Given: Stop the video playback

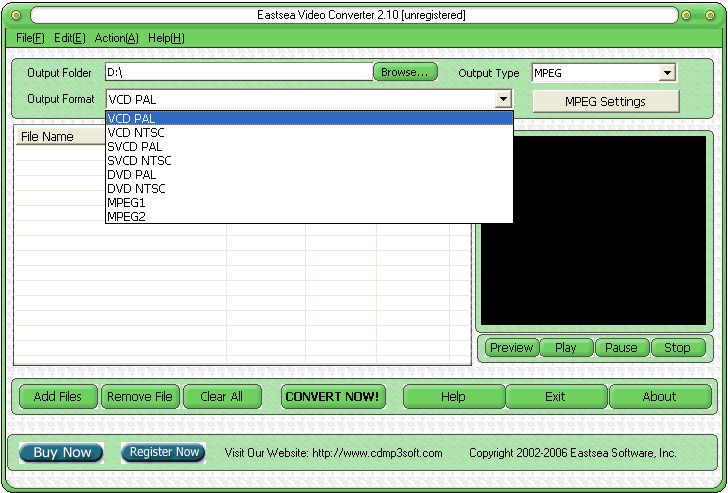Looking at the screenshot, I should click(x=677, y=348).
